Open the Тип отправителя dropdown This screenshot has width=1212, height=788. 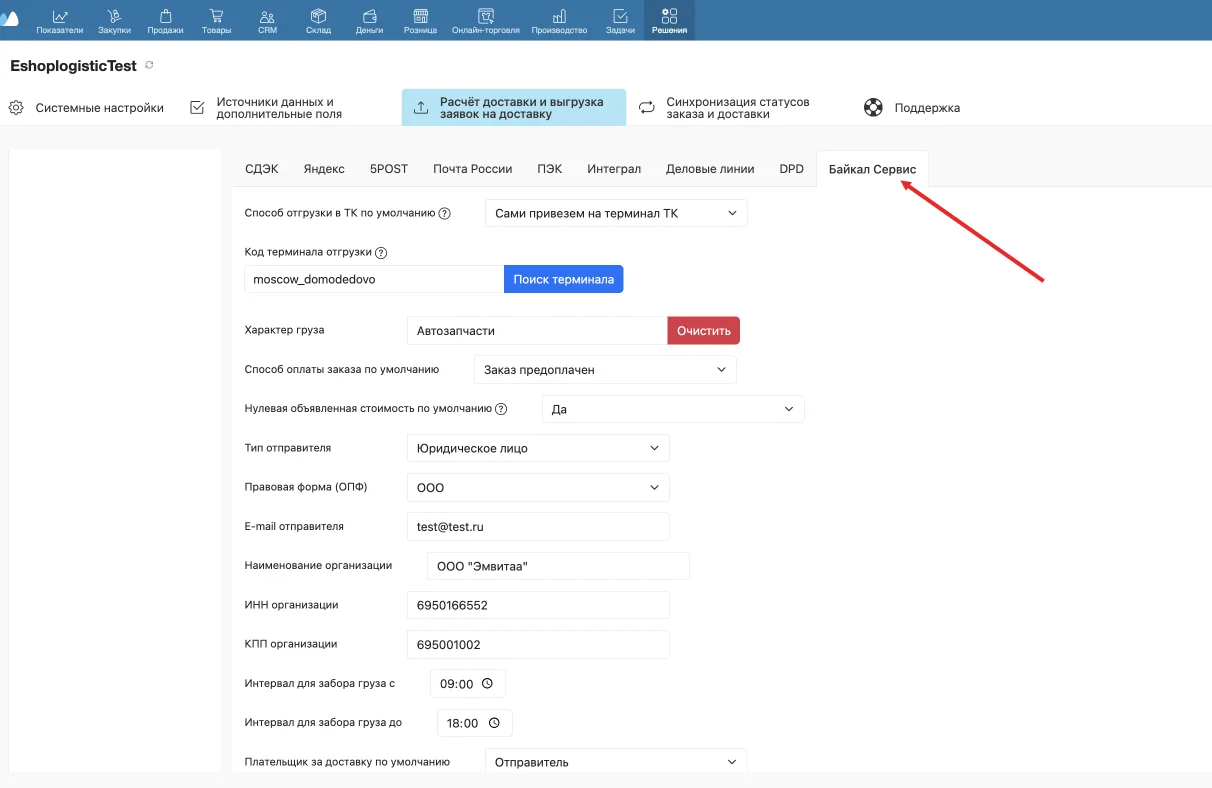click(538, 448)
